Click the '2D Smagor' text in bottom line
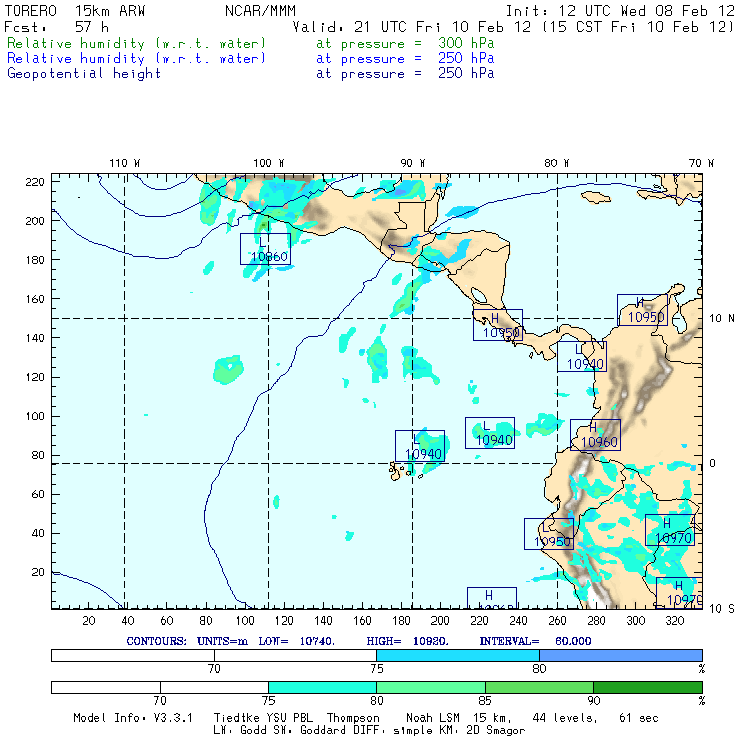Viewport: 740px width, 740px height. coord(496,731)
